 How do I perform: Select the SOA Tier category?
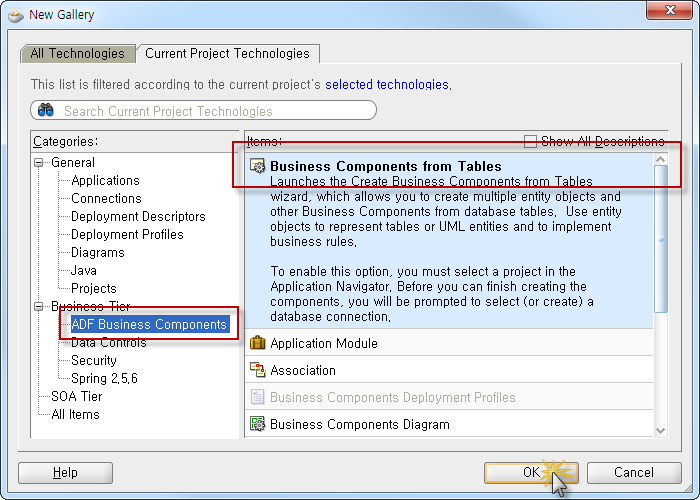click(77, 396)
